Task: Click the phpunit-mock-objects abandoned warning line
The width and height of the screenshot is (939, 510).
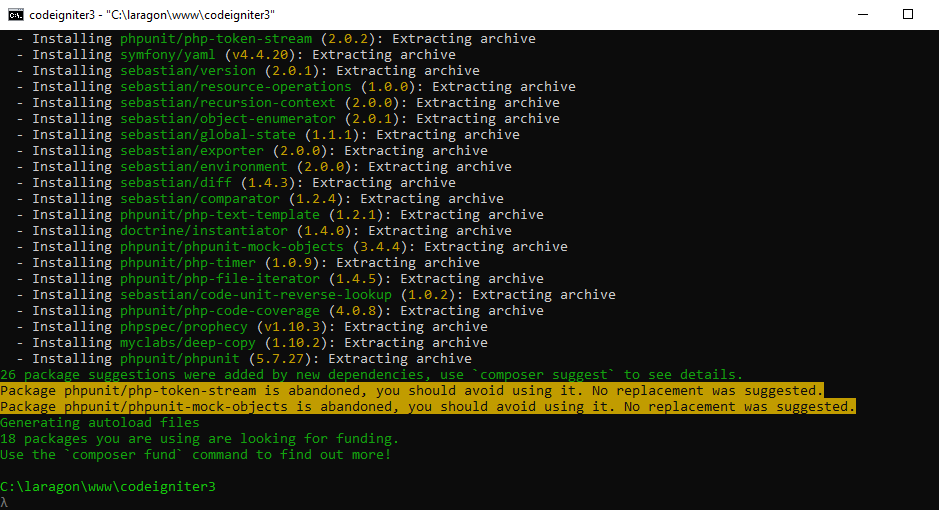Action: (428, 407)
